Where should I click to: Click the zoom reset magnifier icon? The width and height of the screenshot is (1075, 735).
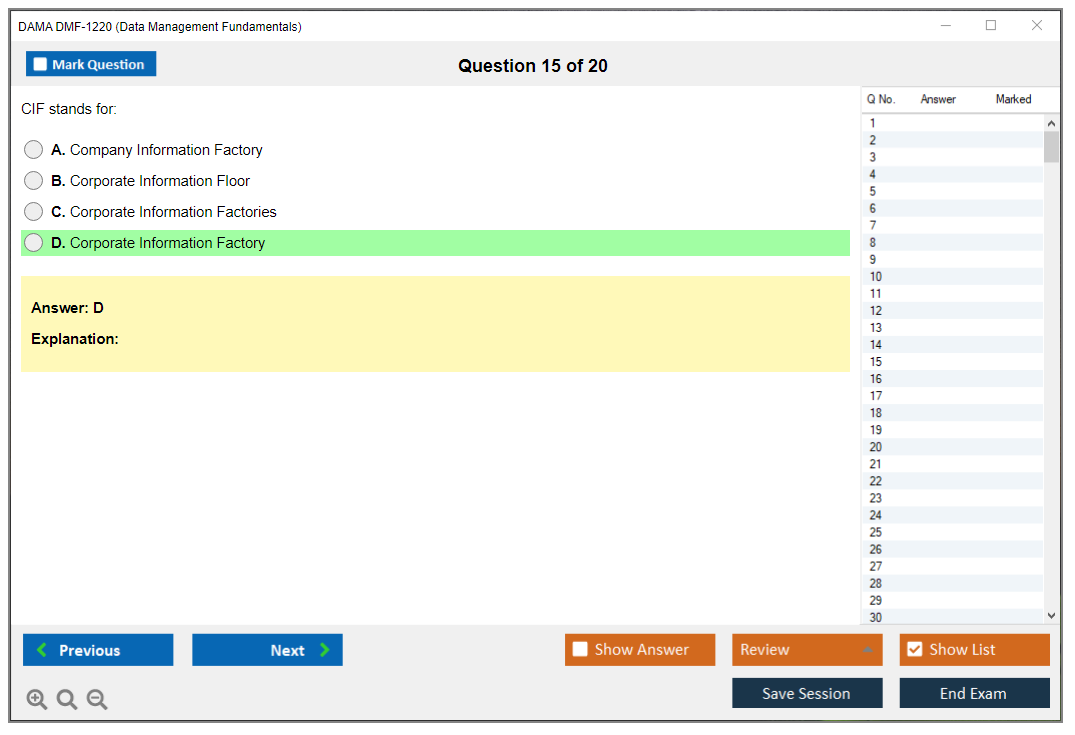pyautogui.click(x=67, y=700)
